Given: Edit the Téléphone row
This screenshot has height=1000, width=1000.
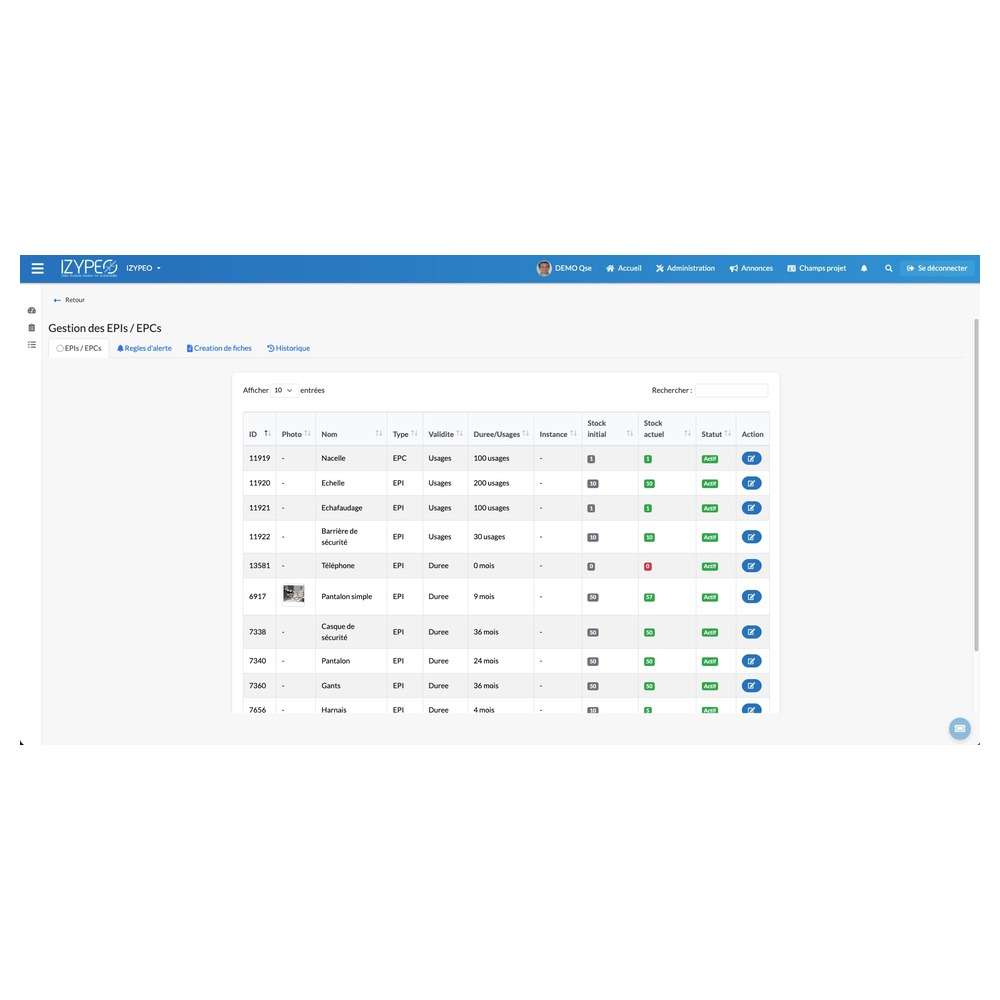Looking at the screenshot, I should (751, 566).
